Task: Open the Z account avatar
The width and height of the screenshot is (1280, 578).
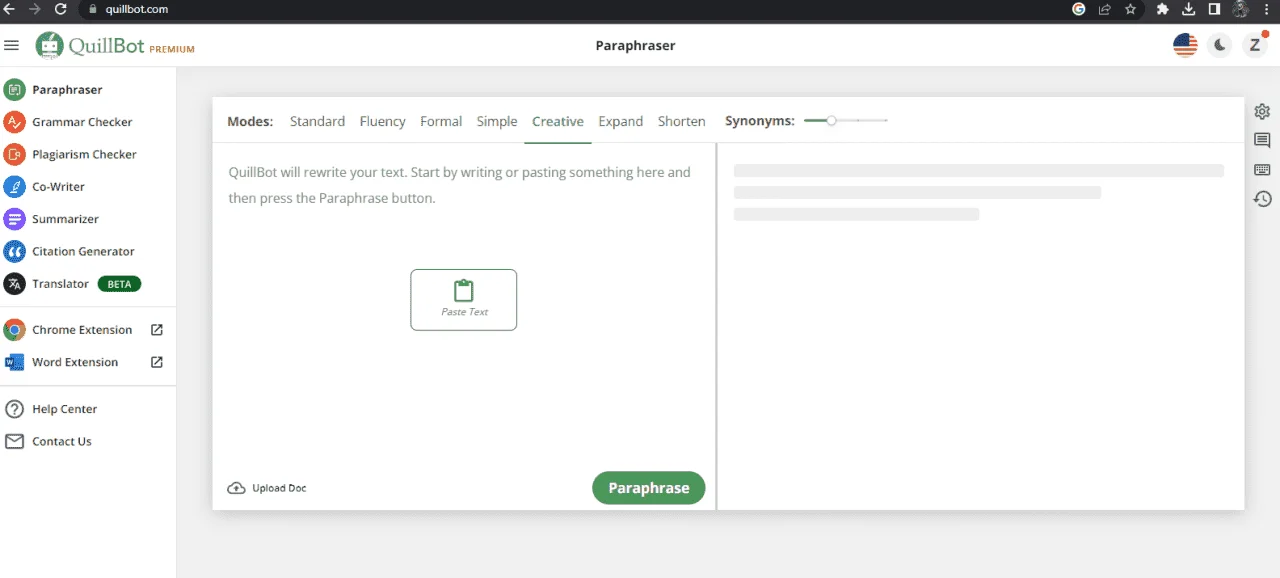Action: tap(1254, 45)
